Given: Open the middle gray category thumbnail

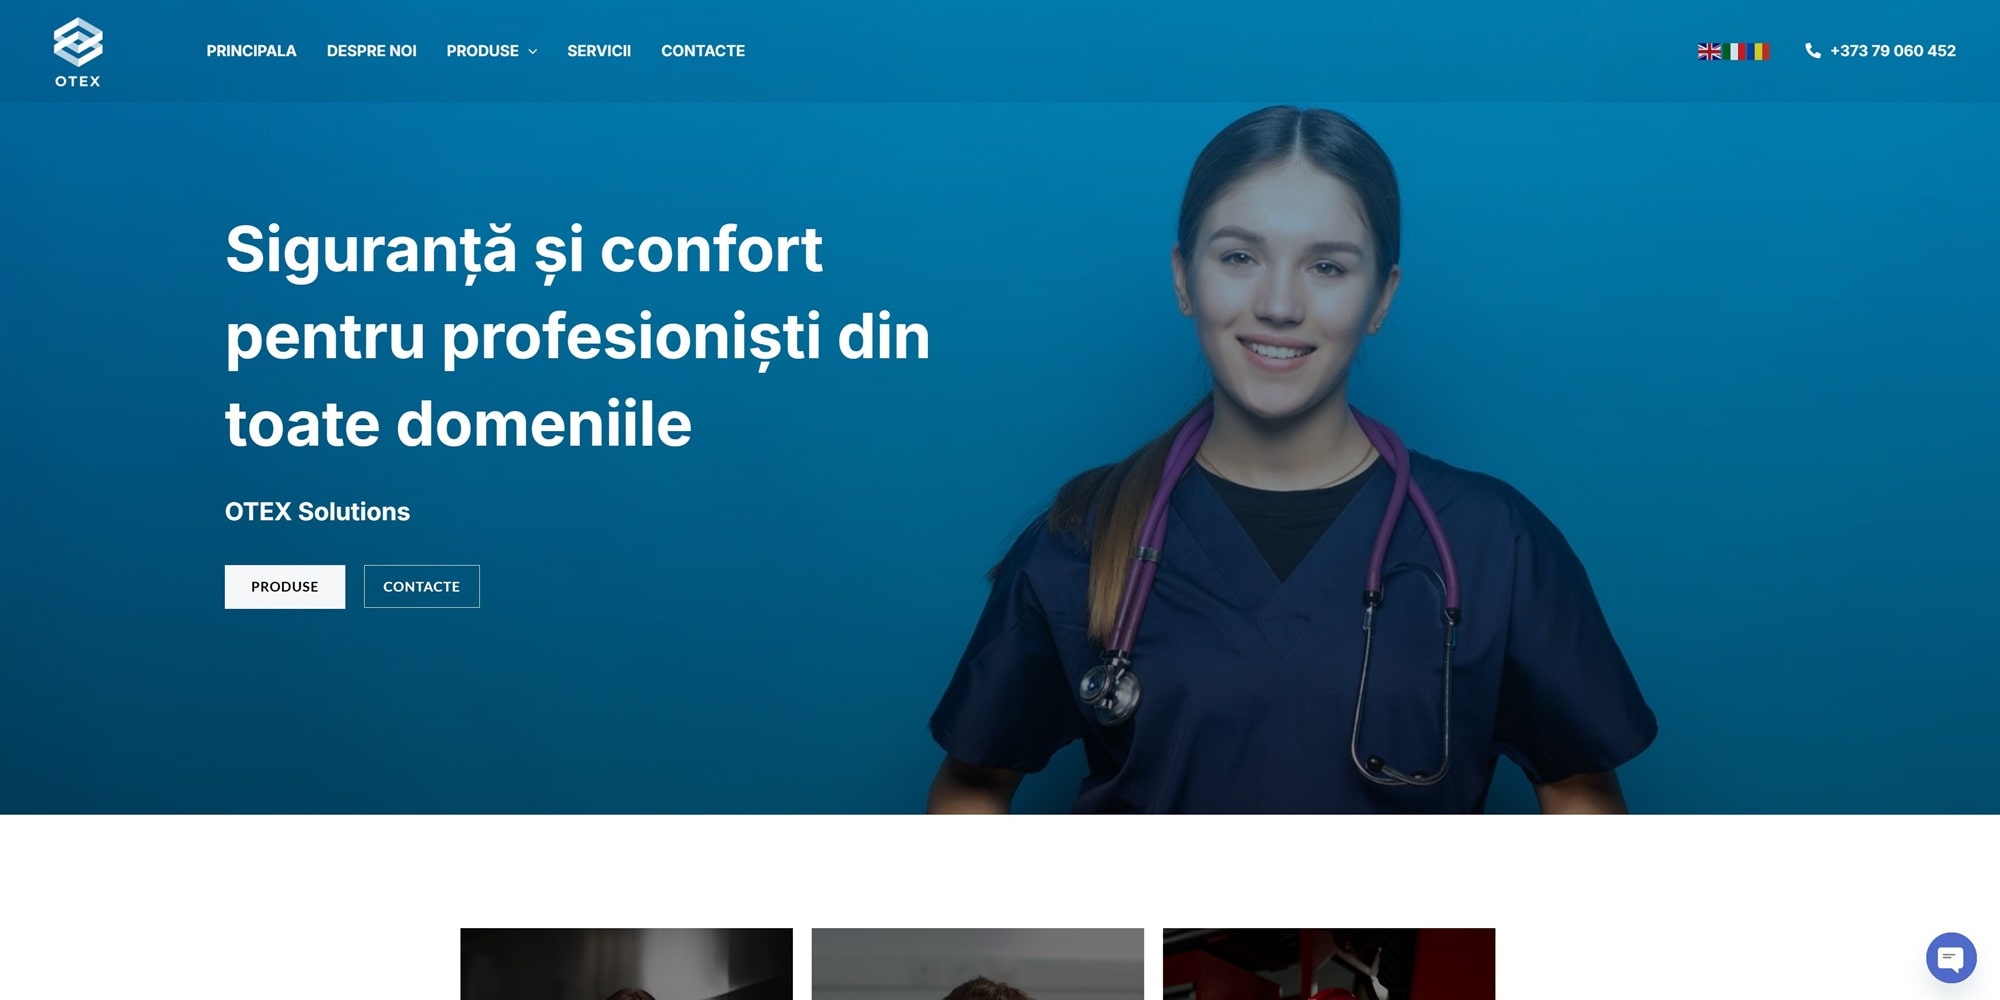Looking at the screenshot, I should (x=977, y=964).
